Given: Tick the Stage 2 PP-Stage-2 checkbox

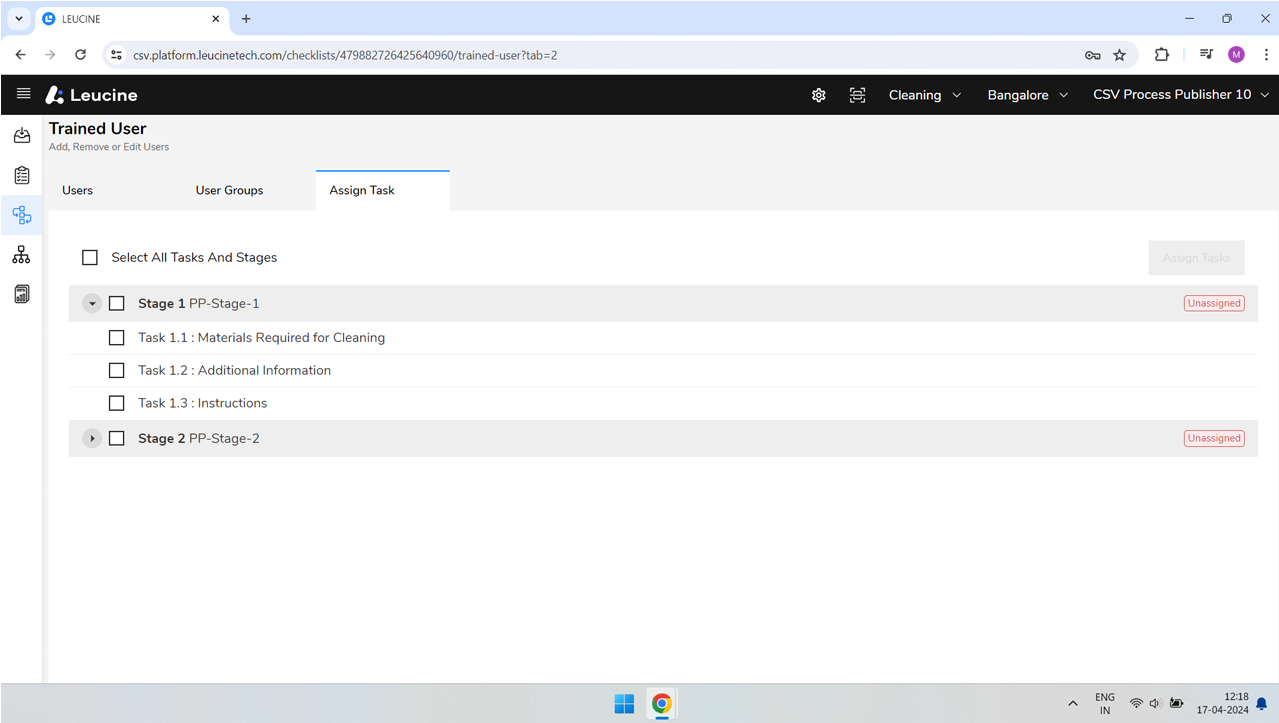Looking at the screenshot, I should tap(117, 438).
